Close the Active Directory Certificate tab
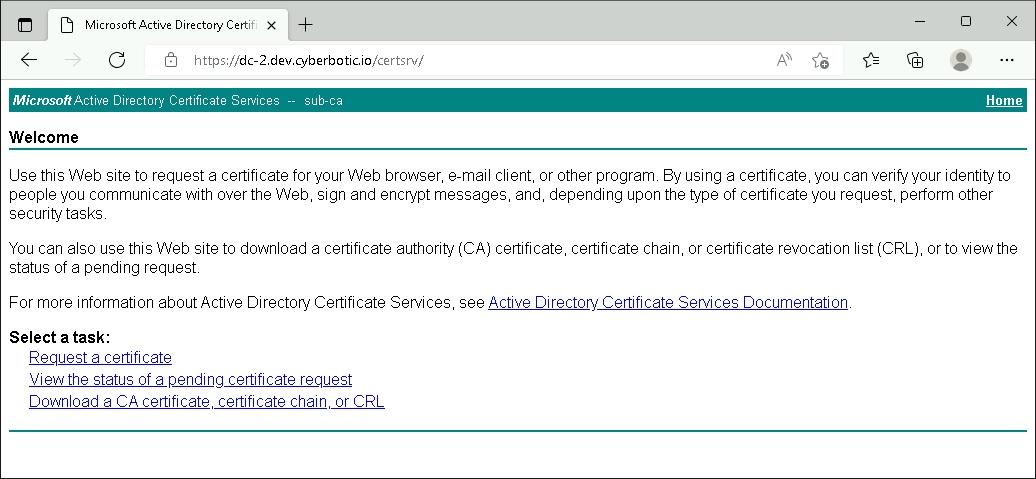 (x=270, y=24)
